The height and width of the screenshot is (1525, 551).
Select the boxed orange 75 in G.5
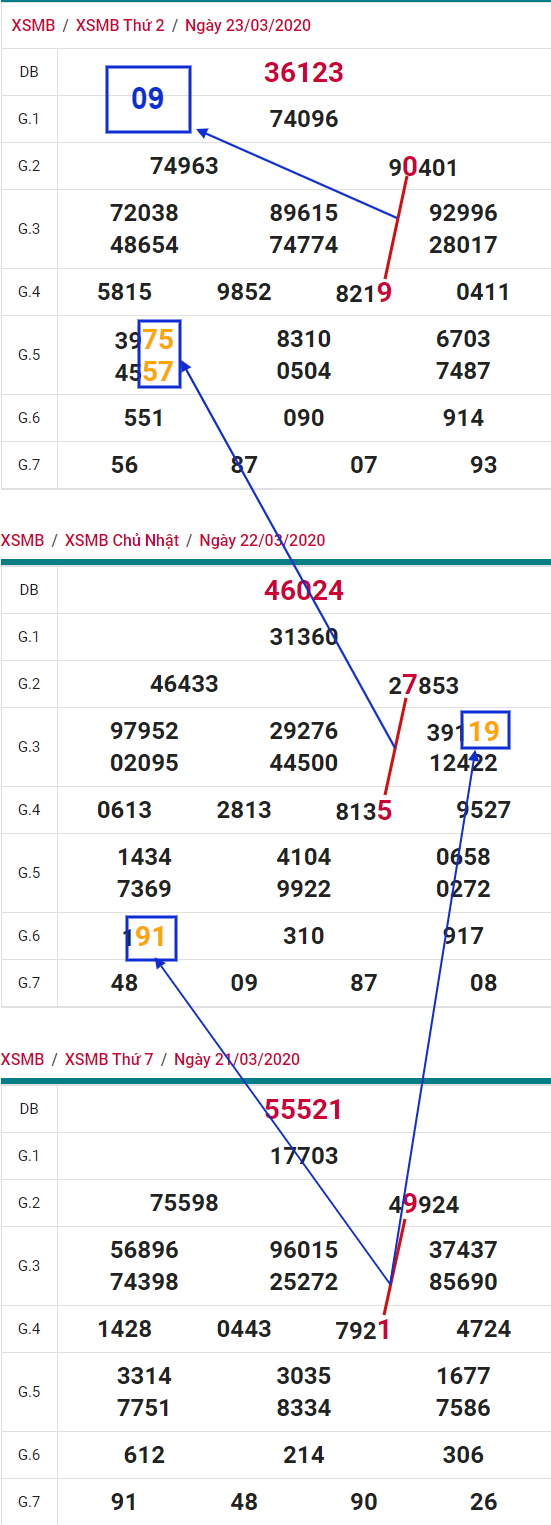pyautogui.click(x=158, y=339)
